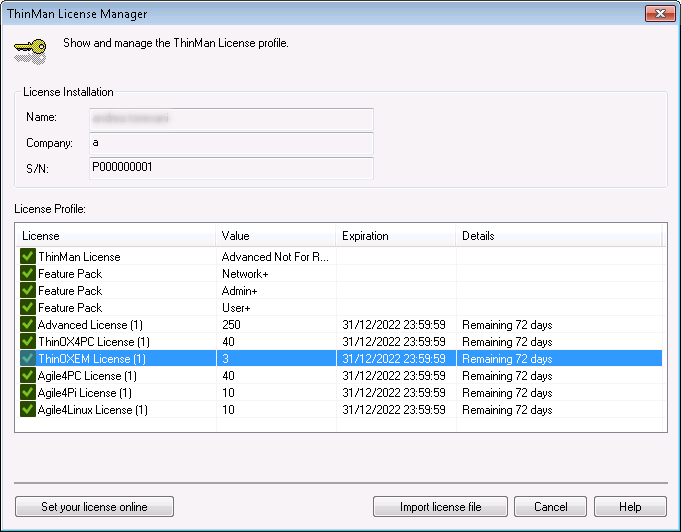Click the Admin+ value cell
Viewport: 681px width, 532px height.
tap(240, 291)
